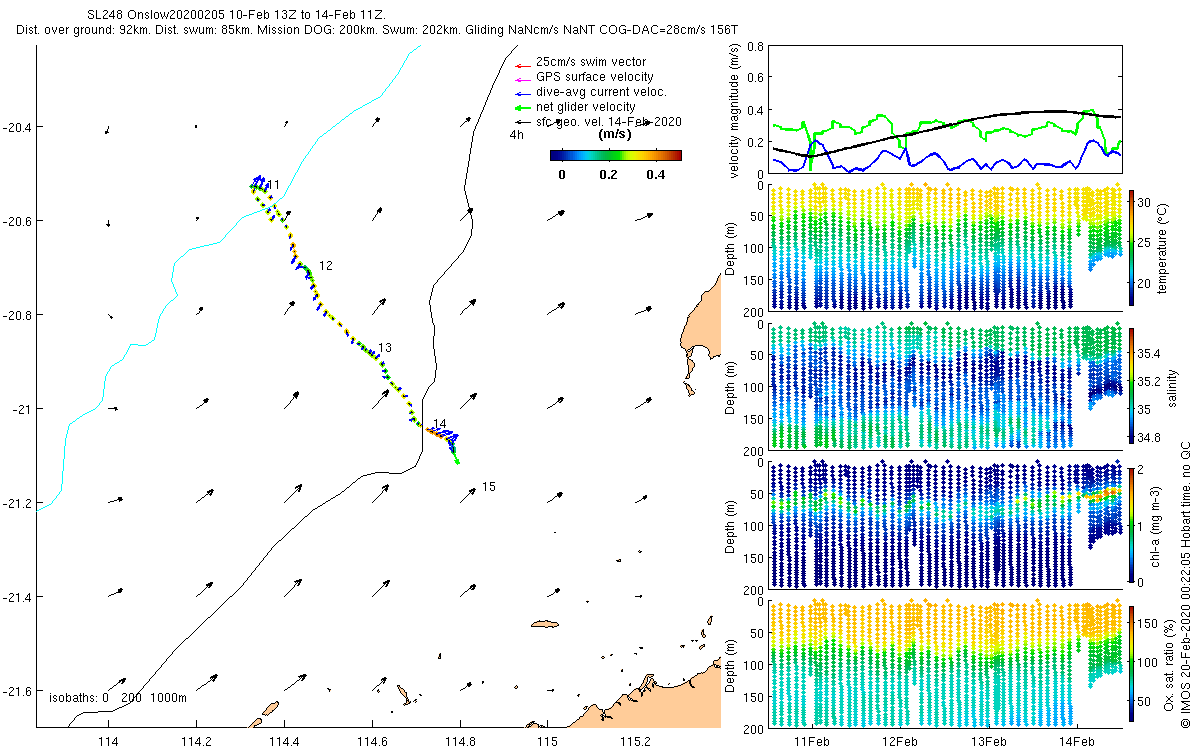
Task: Click the 'isobaths: 0 200 1000m' label
Action: point(118,698)
